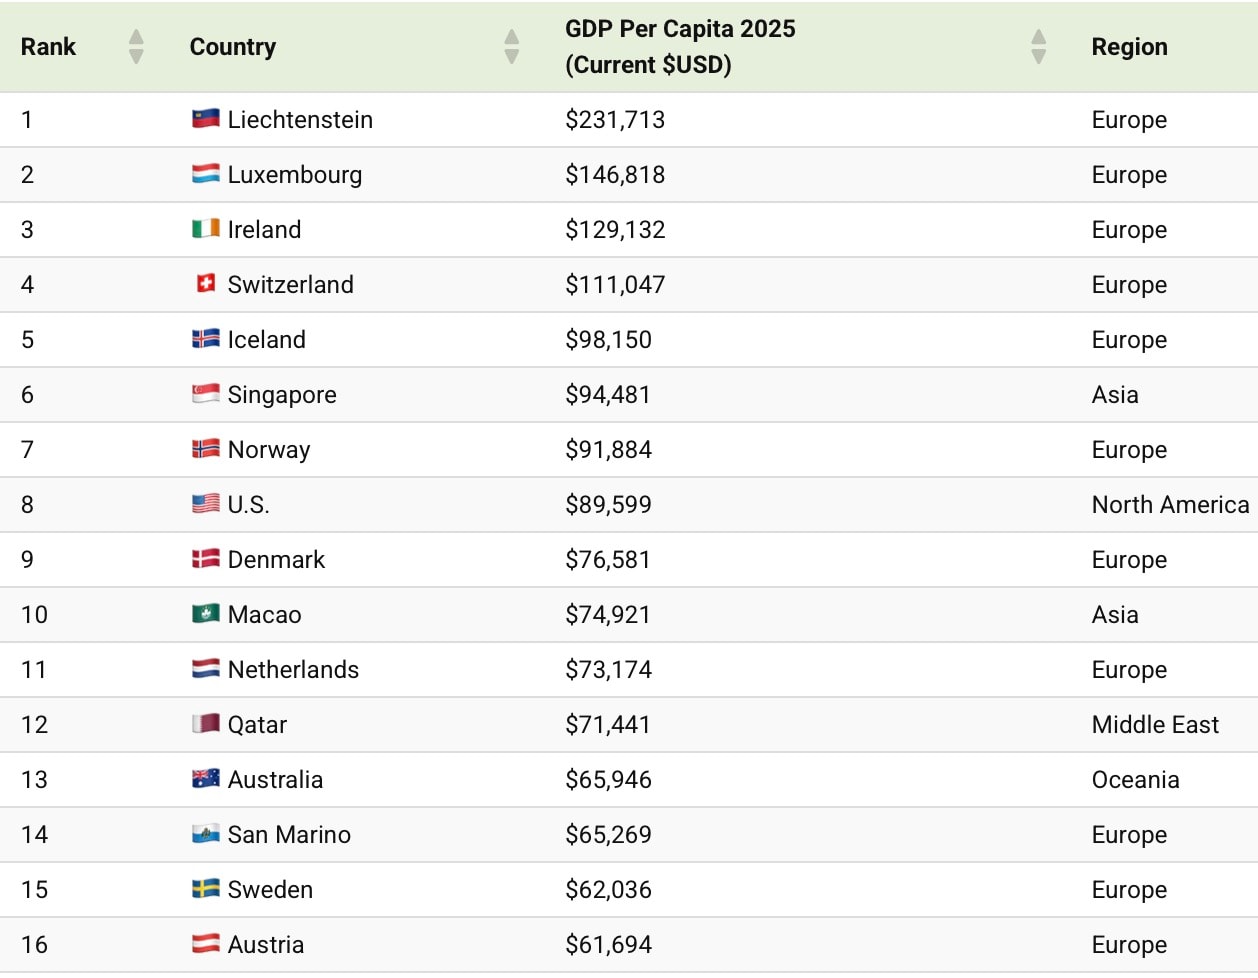Click Austria's GDP value $61,694

click(608, 945)
